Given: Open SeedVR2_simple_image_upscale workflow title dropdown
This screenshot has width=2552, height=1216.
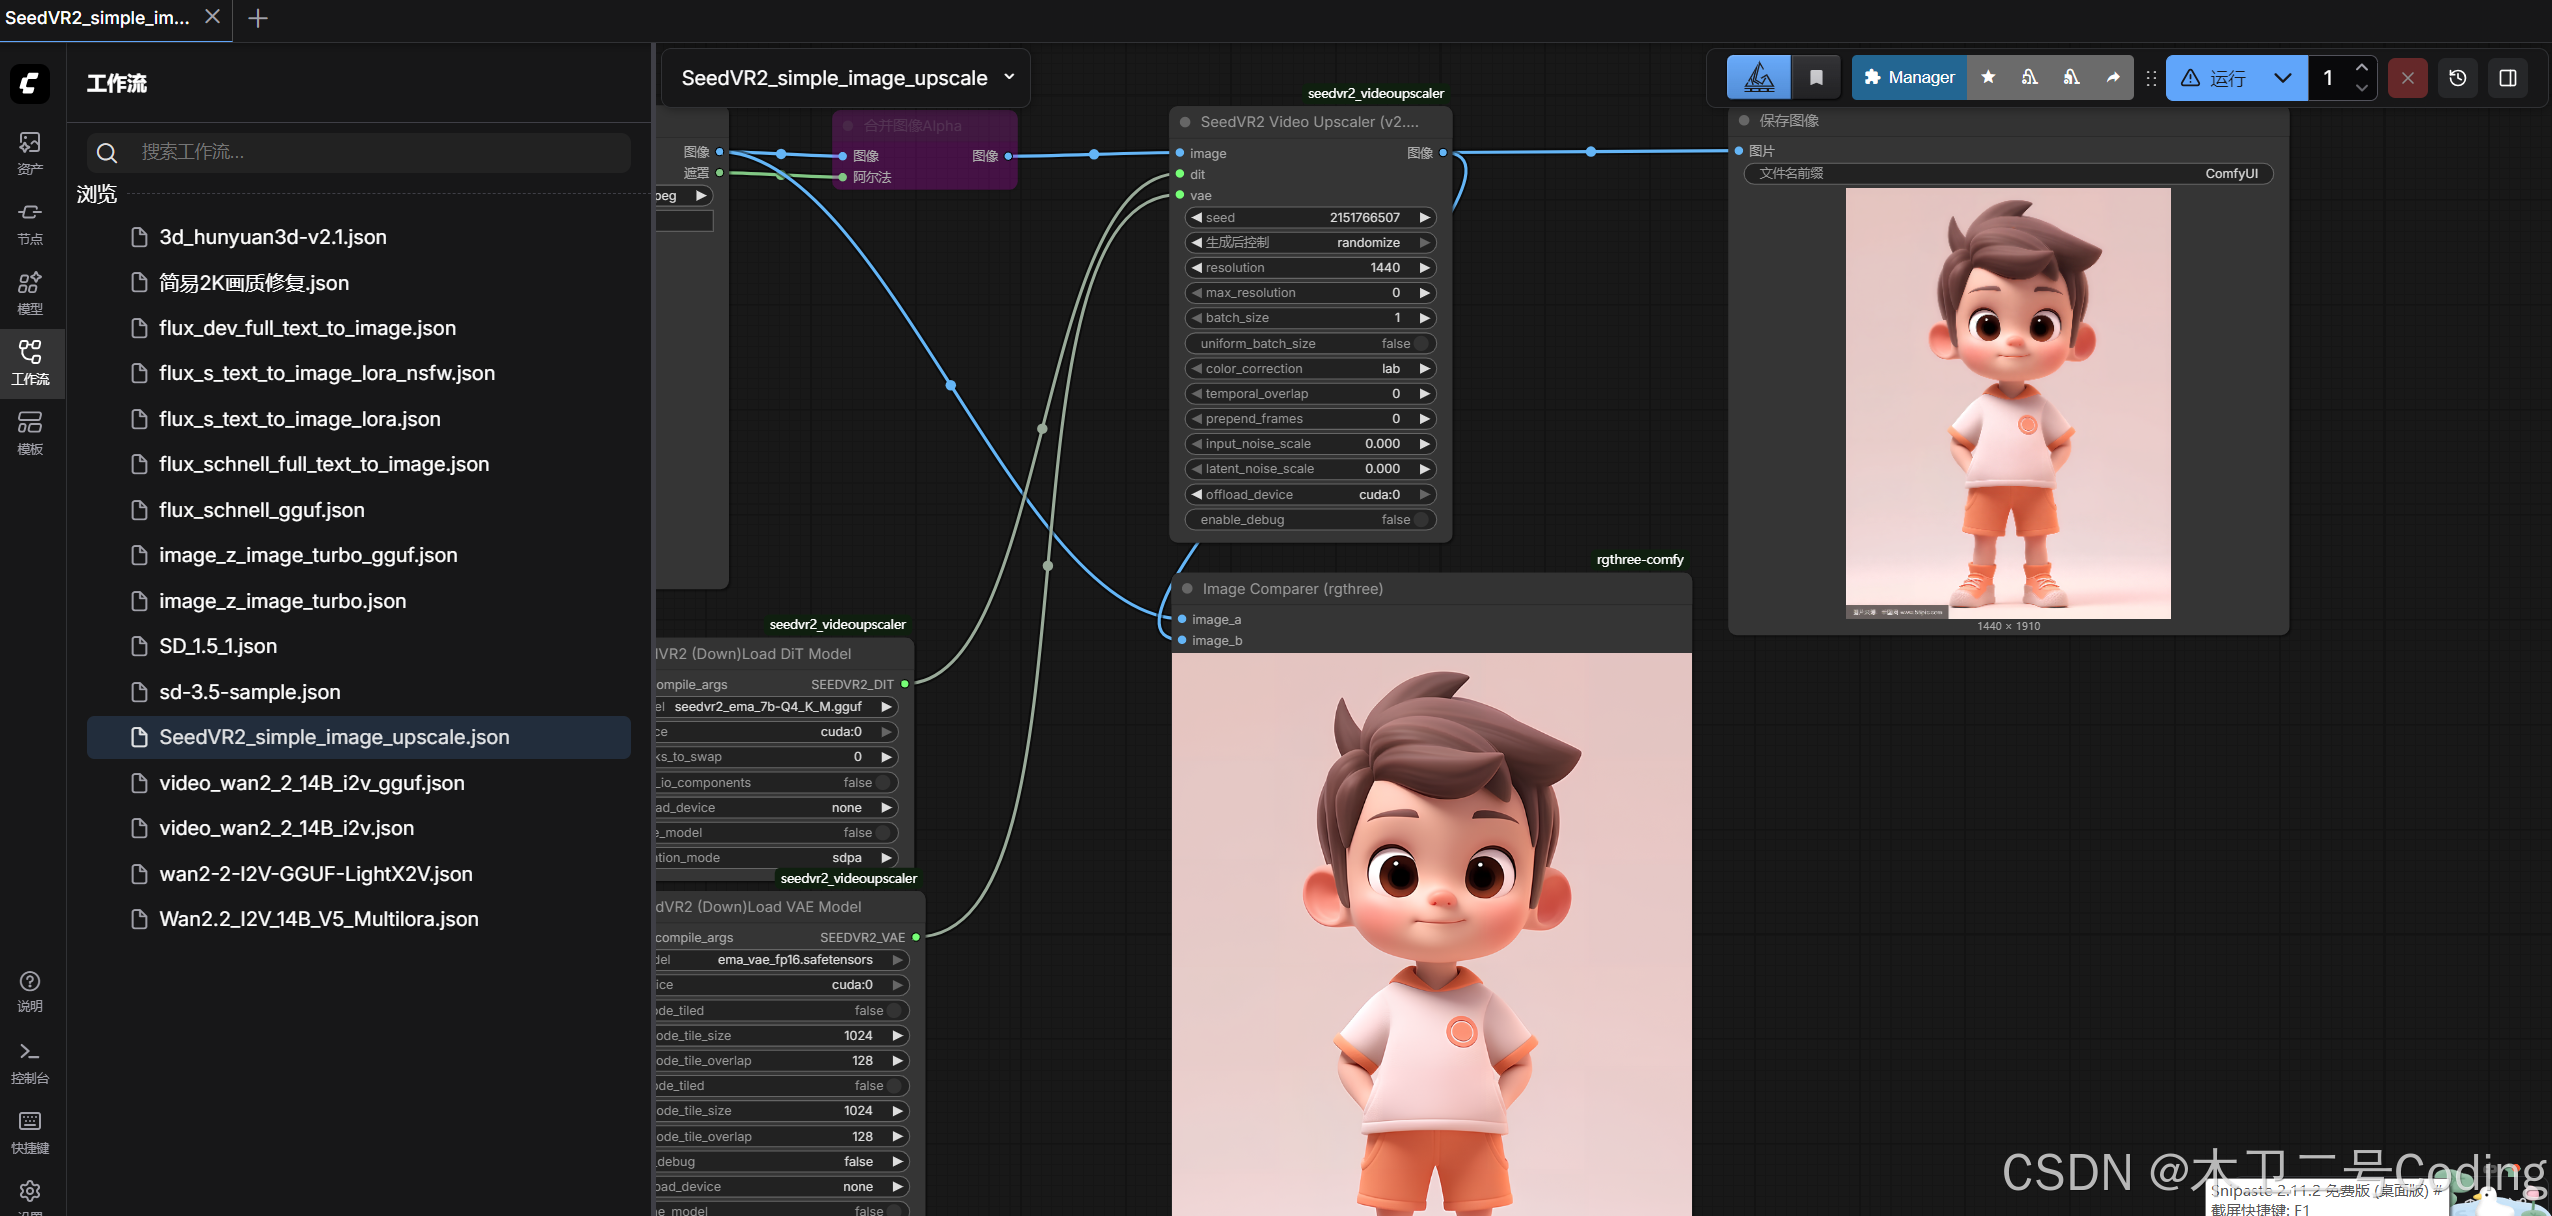Looking at the screenshot, I should coord(1009,77).
